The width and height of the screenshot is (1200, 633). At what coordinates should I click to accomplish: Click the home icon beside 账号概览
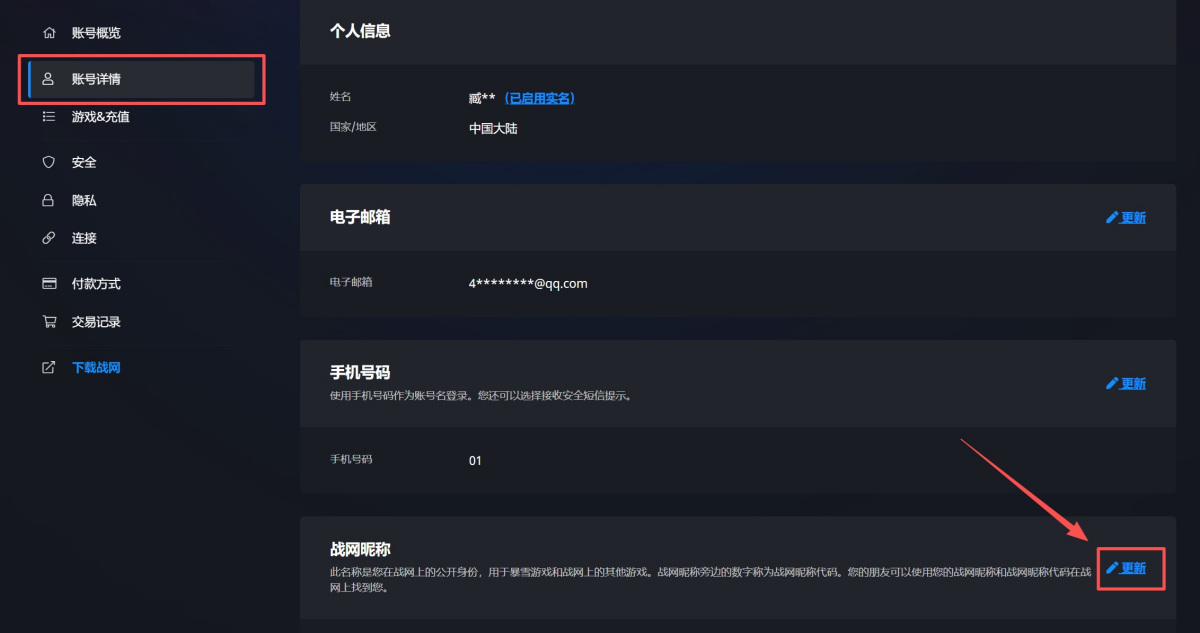[48, 33]
